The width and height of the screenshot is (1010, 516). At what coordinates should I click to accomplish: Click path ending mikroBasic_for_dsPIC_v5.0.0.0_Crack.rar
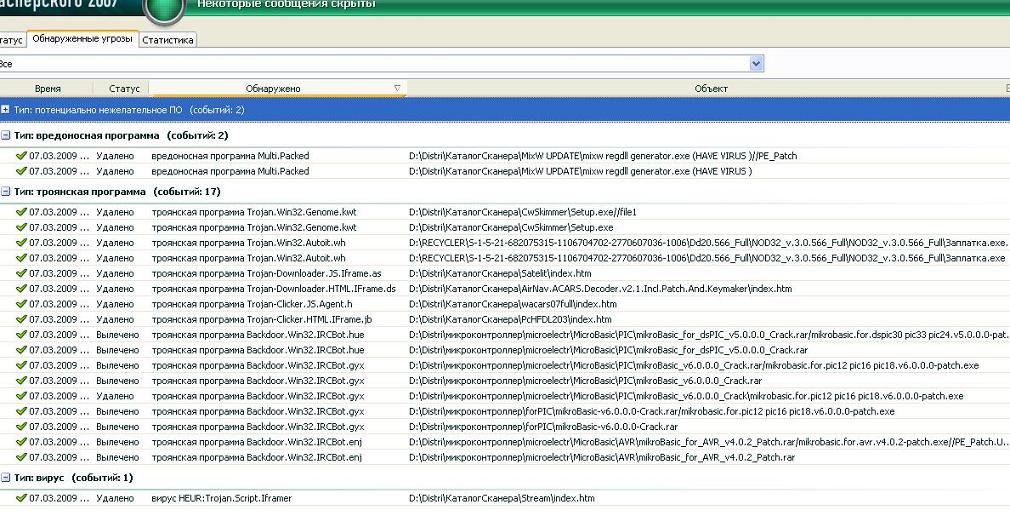click(608, 350)
